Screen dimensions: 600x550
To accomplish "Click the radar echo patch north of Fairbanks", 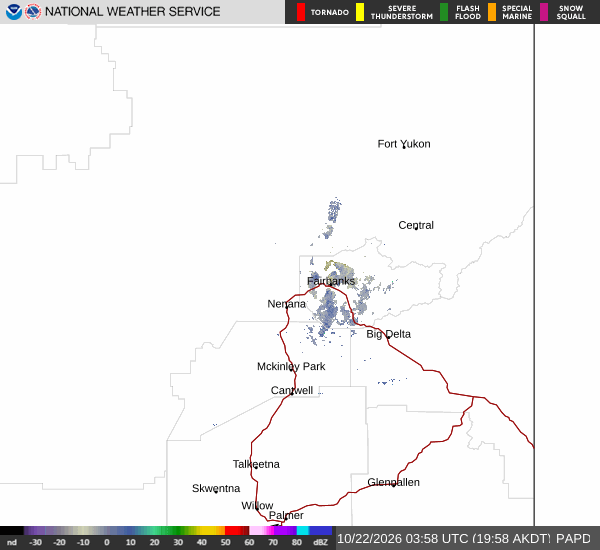I will click(x=334, y=211).
